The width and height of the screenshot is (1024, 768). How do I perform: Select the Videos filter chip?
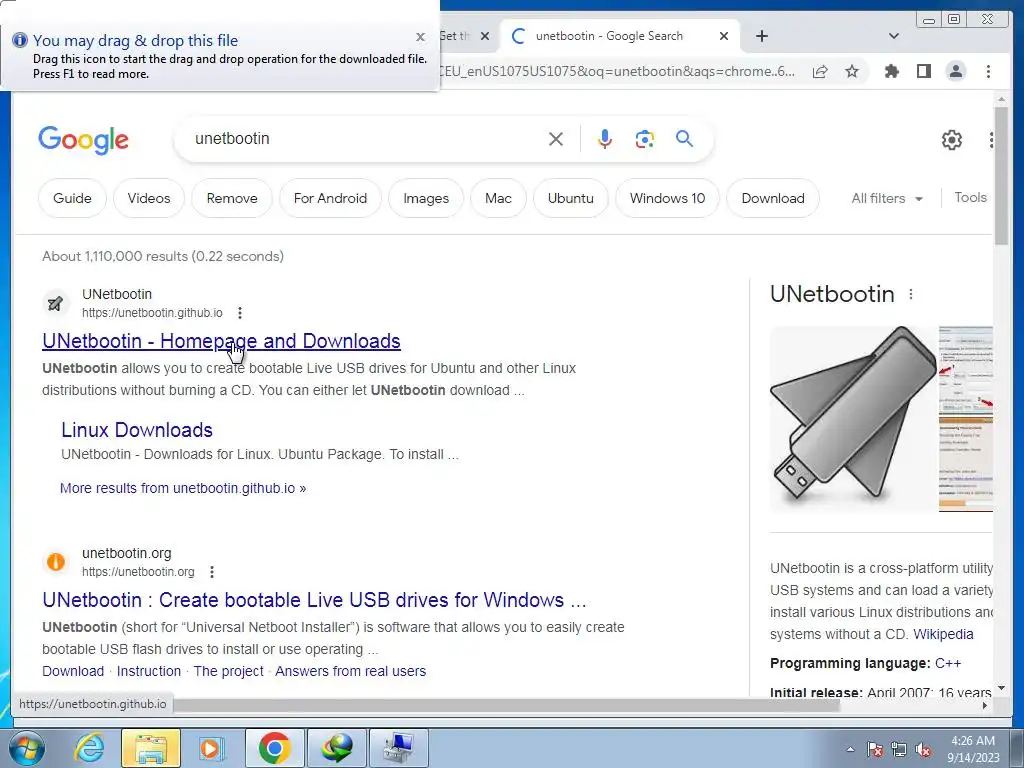coord(149,199)
